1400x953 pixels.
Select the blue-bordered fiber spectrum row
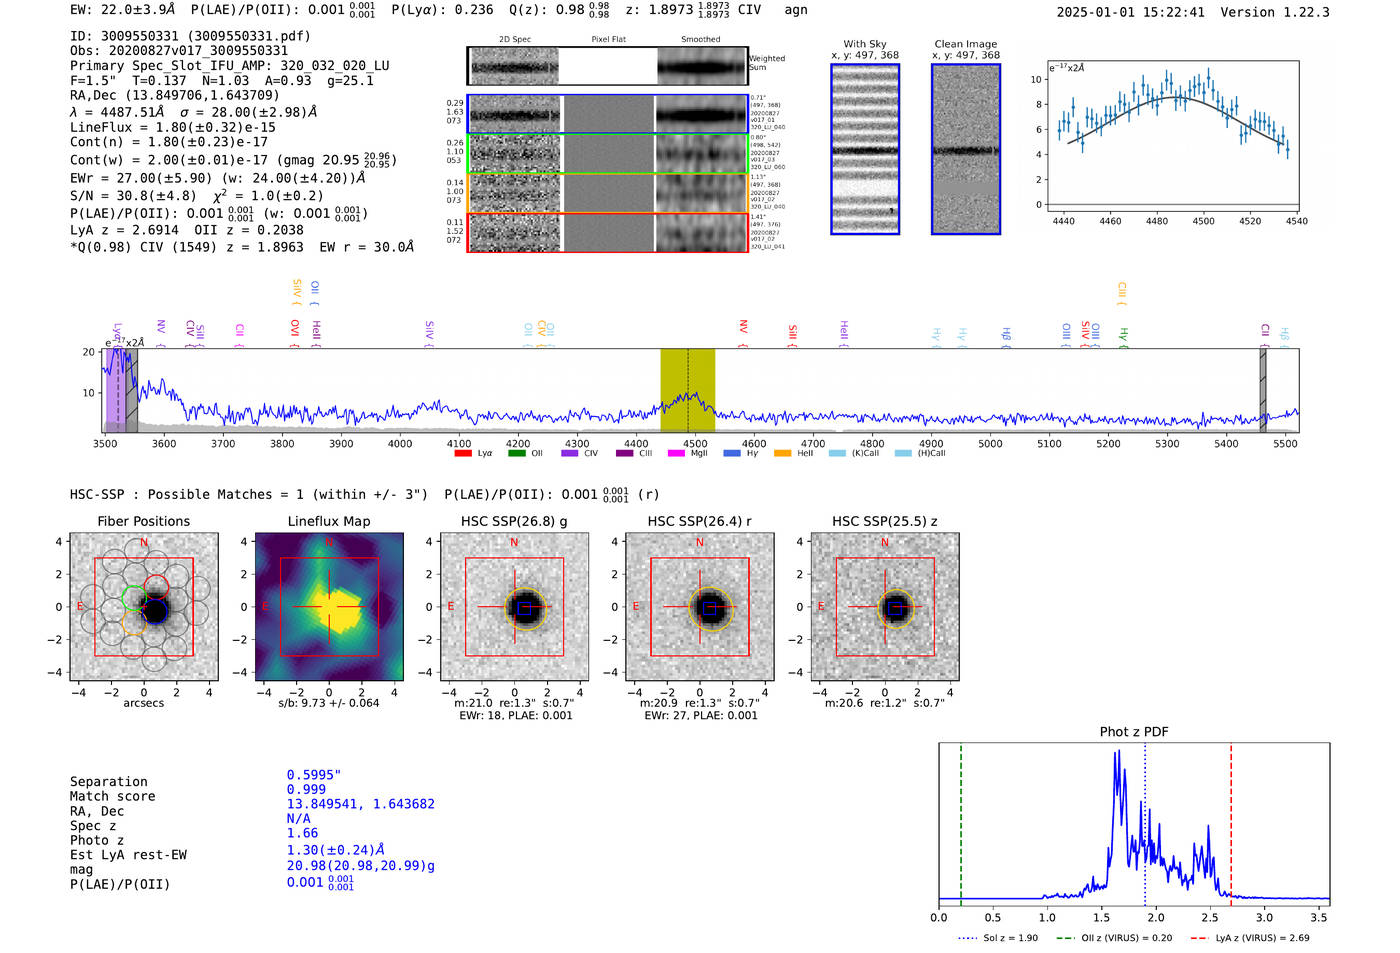(x=607, y=114)
